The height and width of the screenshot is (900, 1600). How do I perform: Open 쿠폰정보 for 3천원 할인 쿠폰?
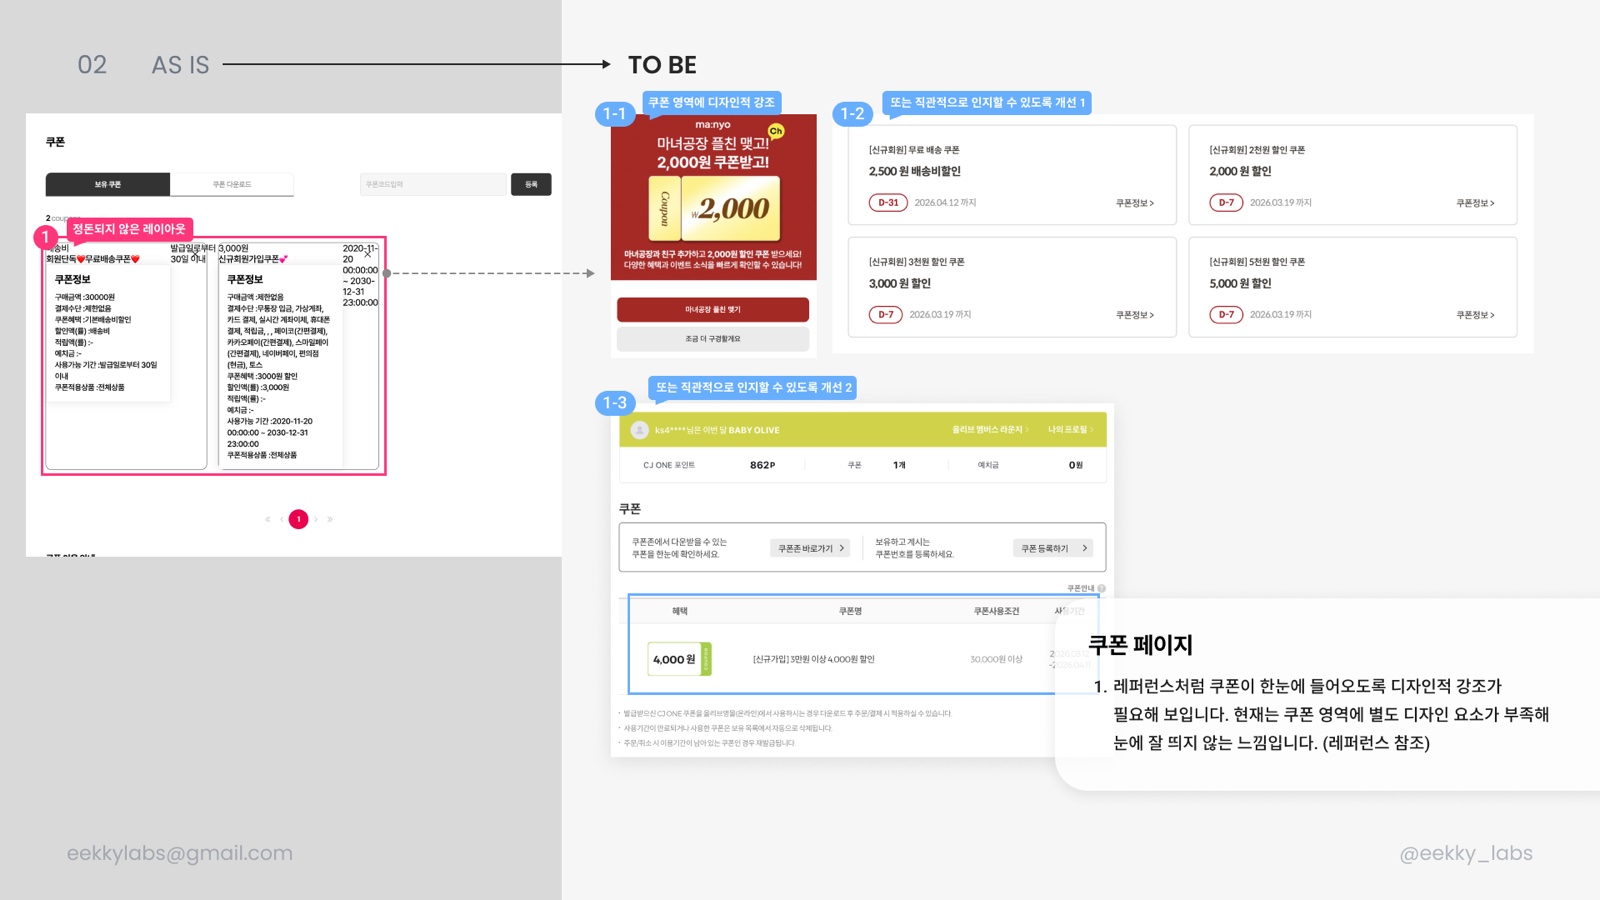click(x=1135, y=315)
